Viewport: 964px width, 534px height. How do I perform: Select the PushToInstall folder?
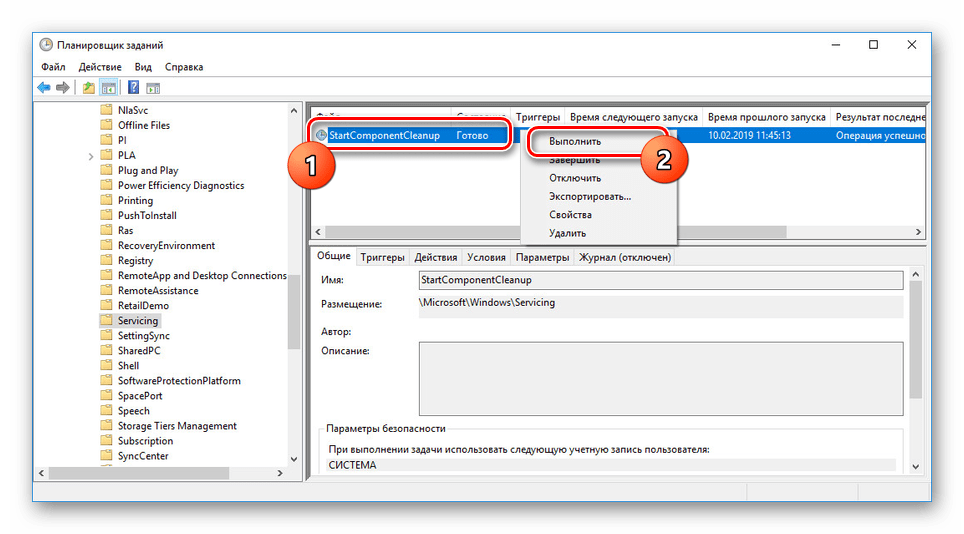tap(147, 216)
